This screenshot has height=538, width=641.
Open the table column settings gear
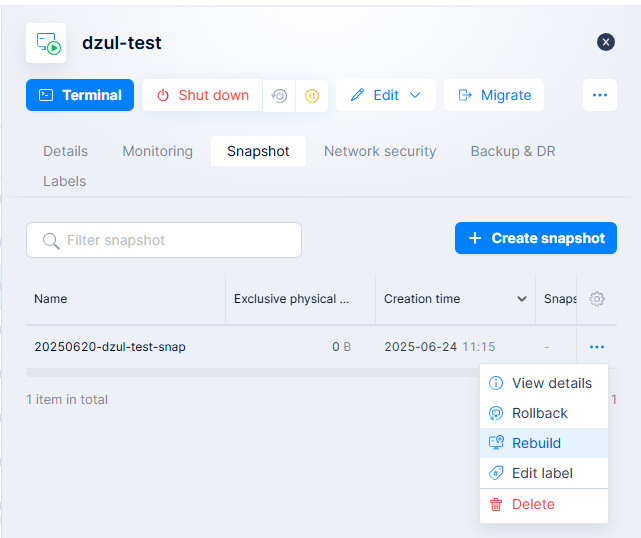click(597, 299)
